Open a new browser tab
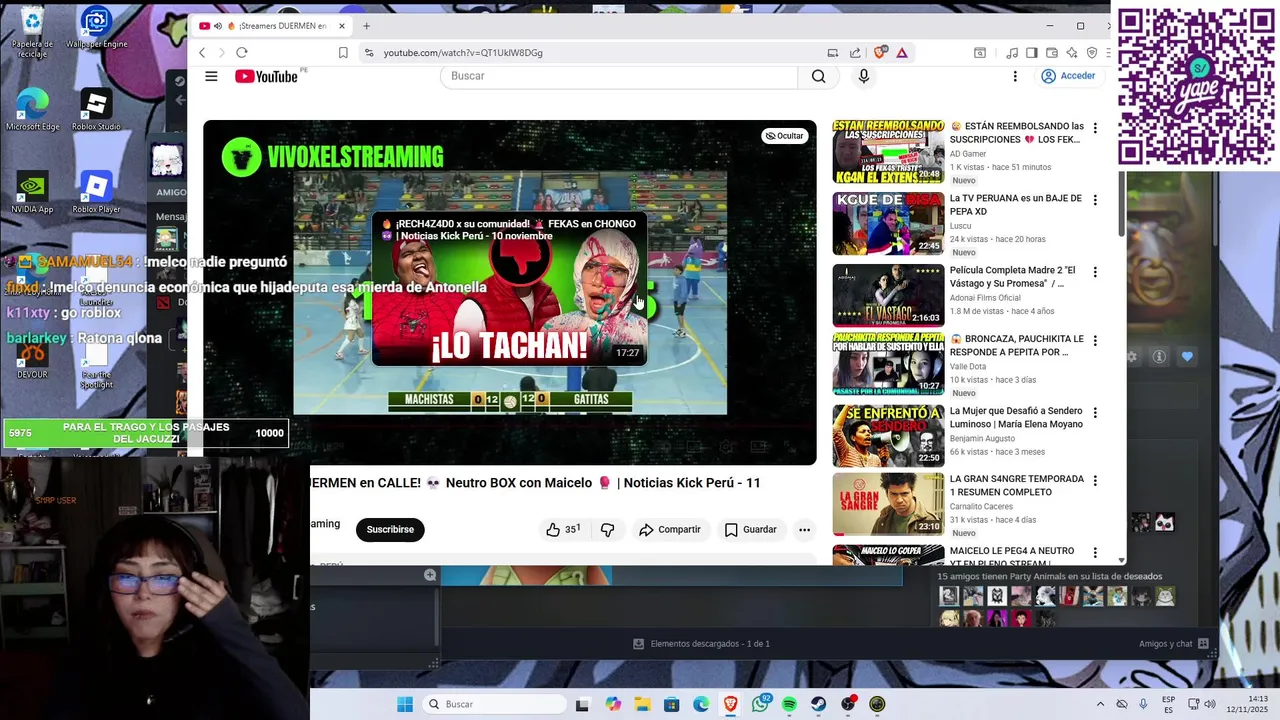The image size is (1280, 720). (366, 26)
